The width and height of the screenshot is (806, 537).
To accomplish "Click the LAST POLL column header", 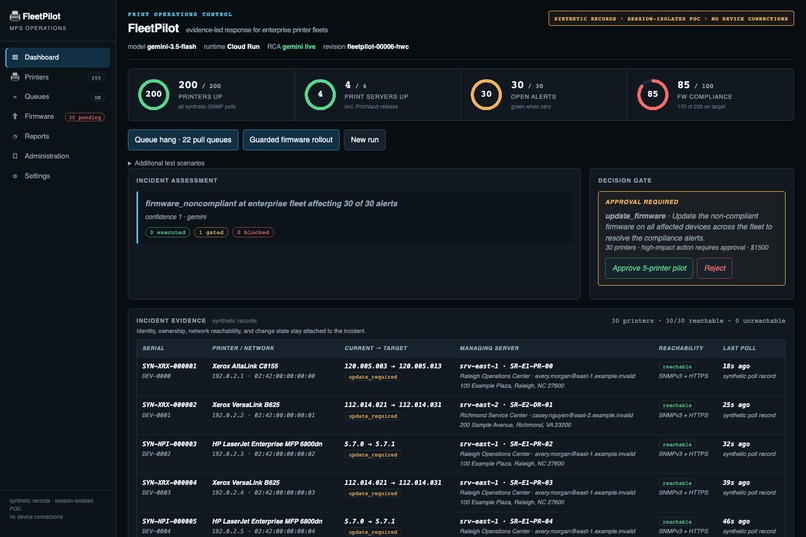I will [739, 348].
